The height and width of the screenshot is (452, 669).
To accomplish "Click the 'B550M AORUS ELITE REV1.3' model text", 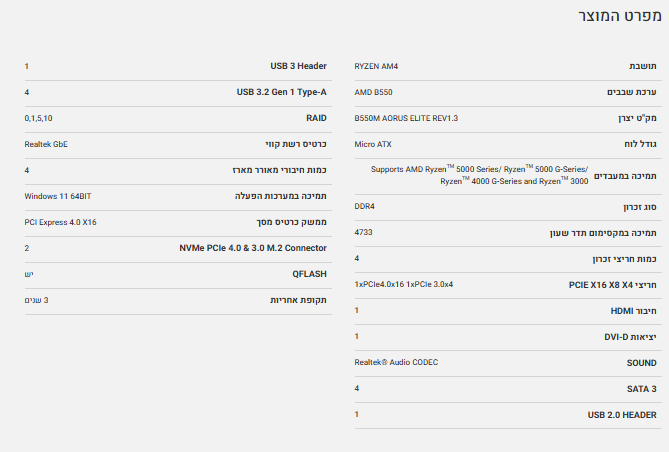I will coord(406,118).
